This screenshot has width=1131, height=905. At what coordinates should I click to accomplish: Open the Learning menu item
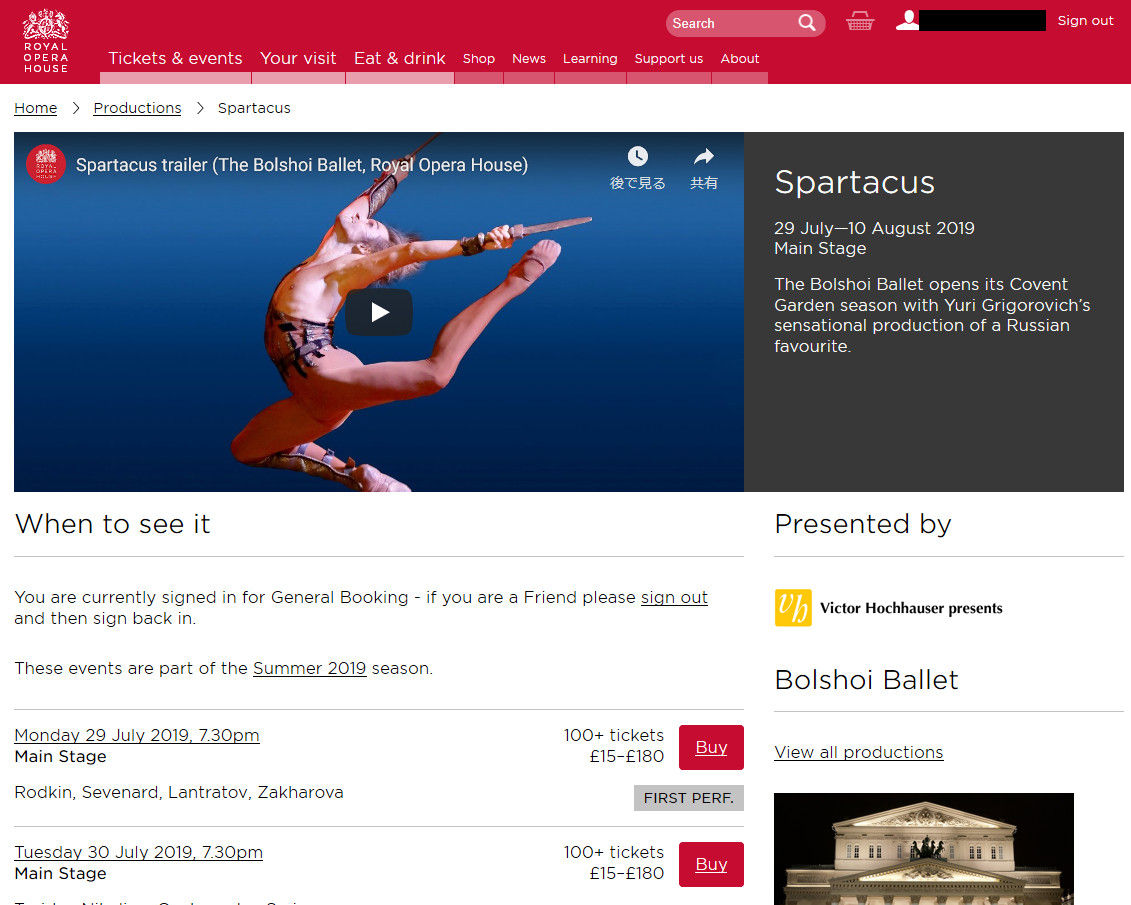590,59
